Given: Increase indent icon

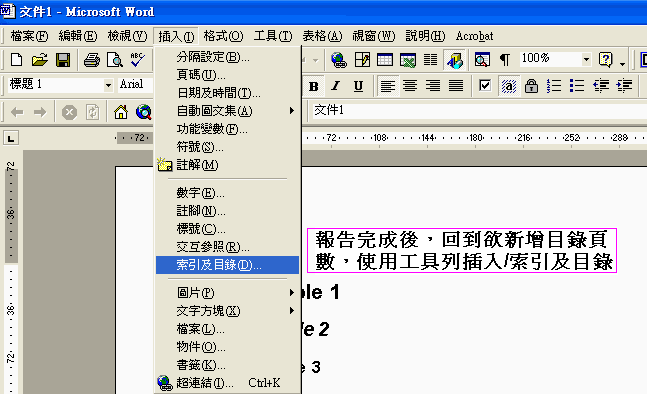Looking at the screenshot, I should click(x=624, y=86).
